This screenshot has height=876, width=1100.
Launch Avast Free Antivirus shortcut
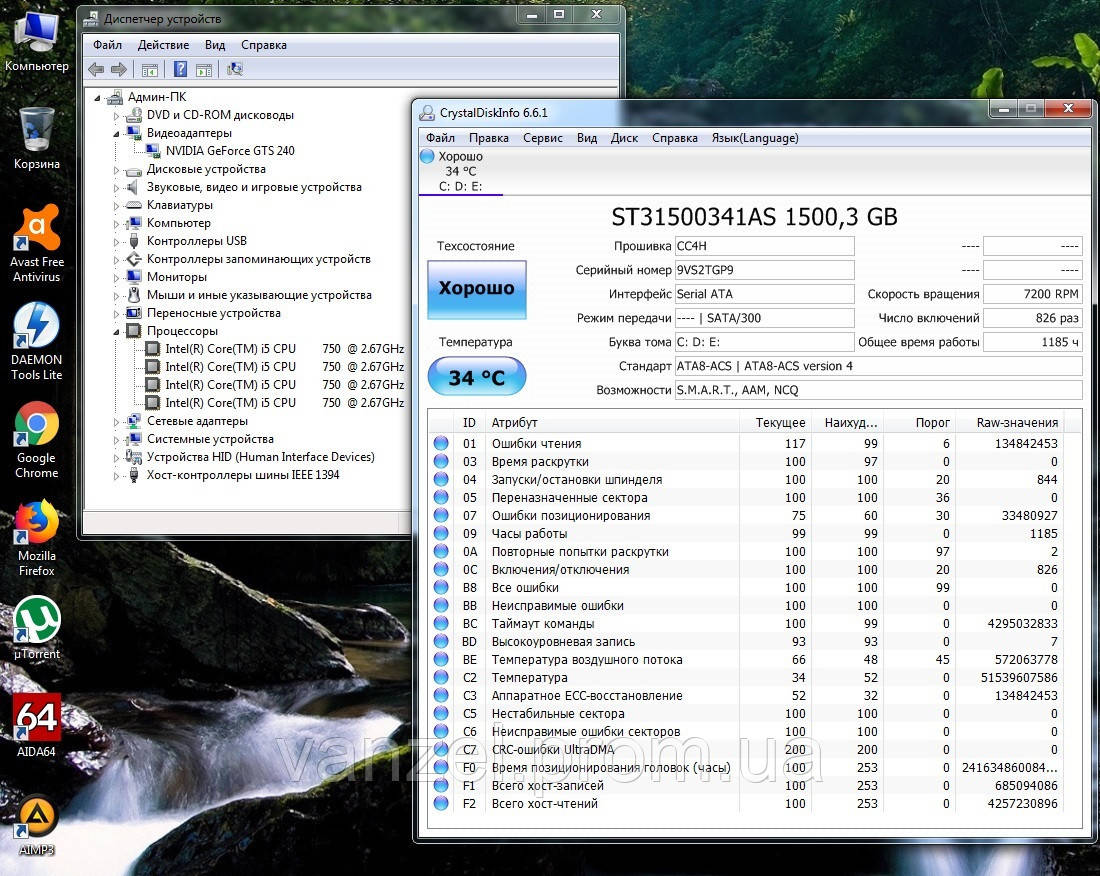36,243
